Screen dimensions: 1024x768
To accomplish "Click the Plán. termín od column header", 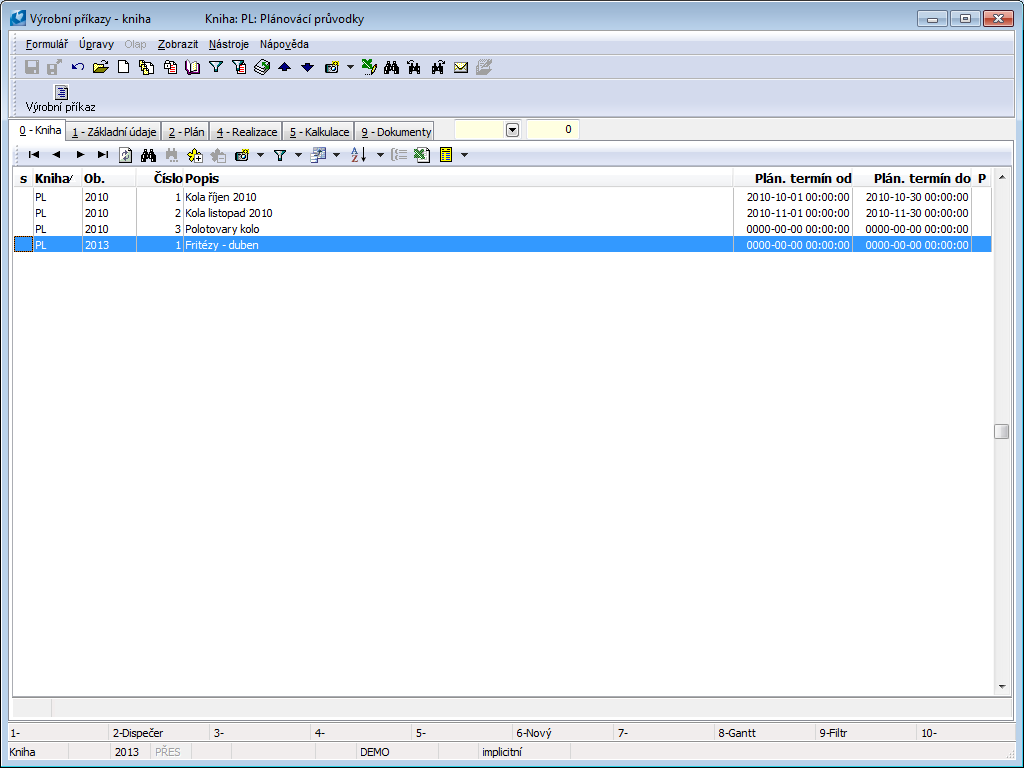I will coord(802,178).
